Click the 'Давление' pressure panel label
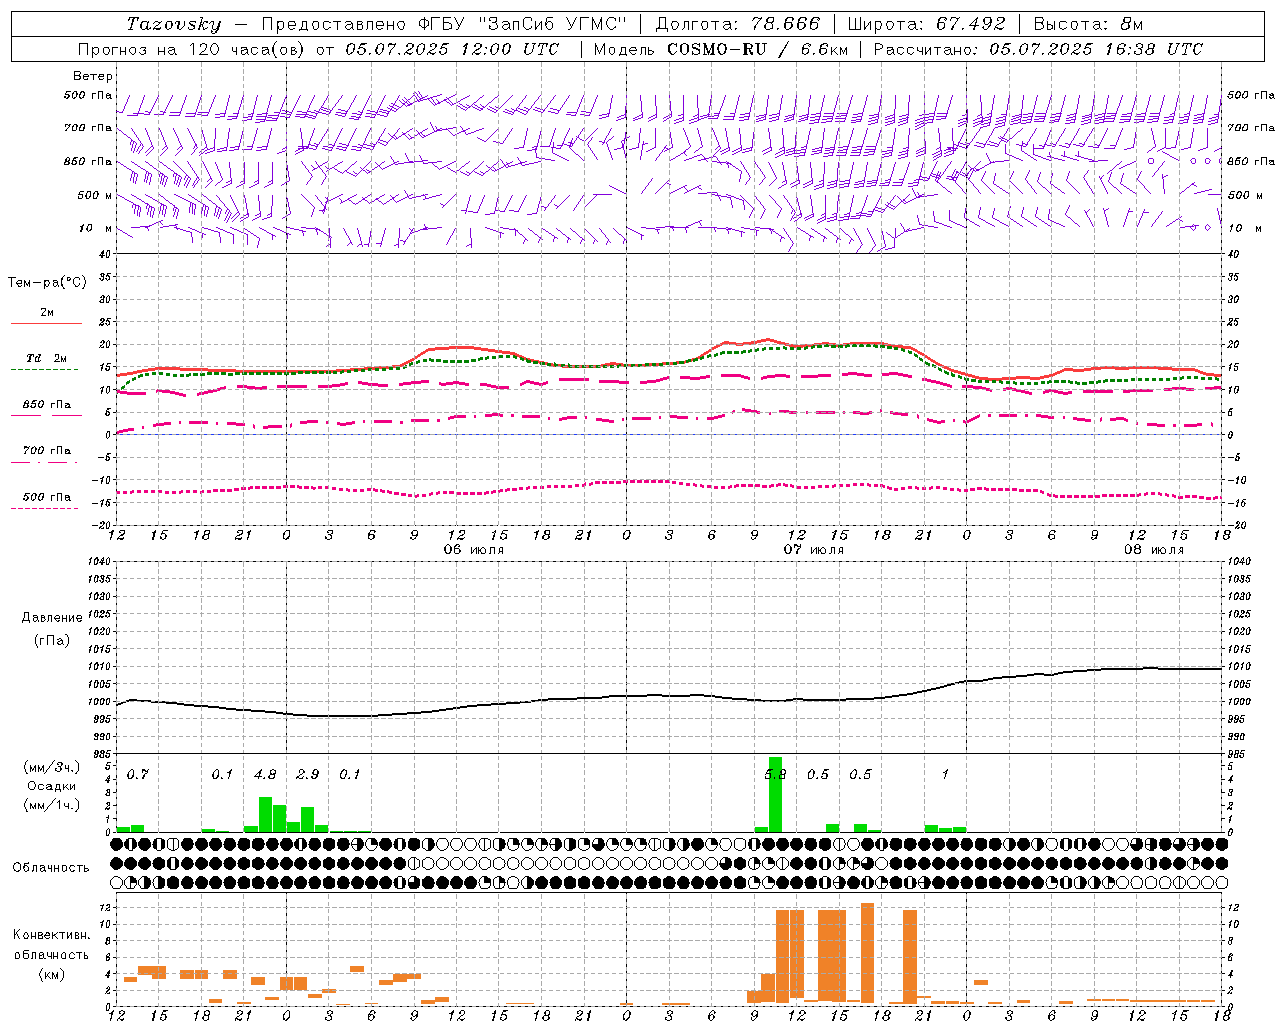1280x1024 pixels. pyautogui.click(x=52, y=618)
